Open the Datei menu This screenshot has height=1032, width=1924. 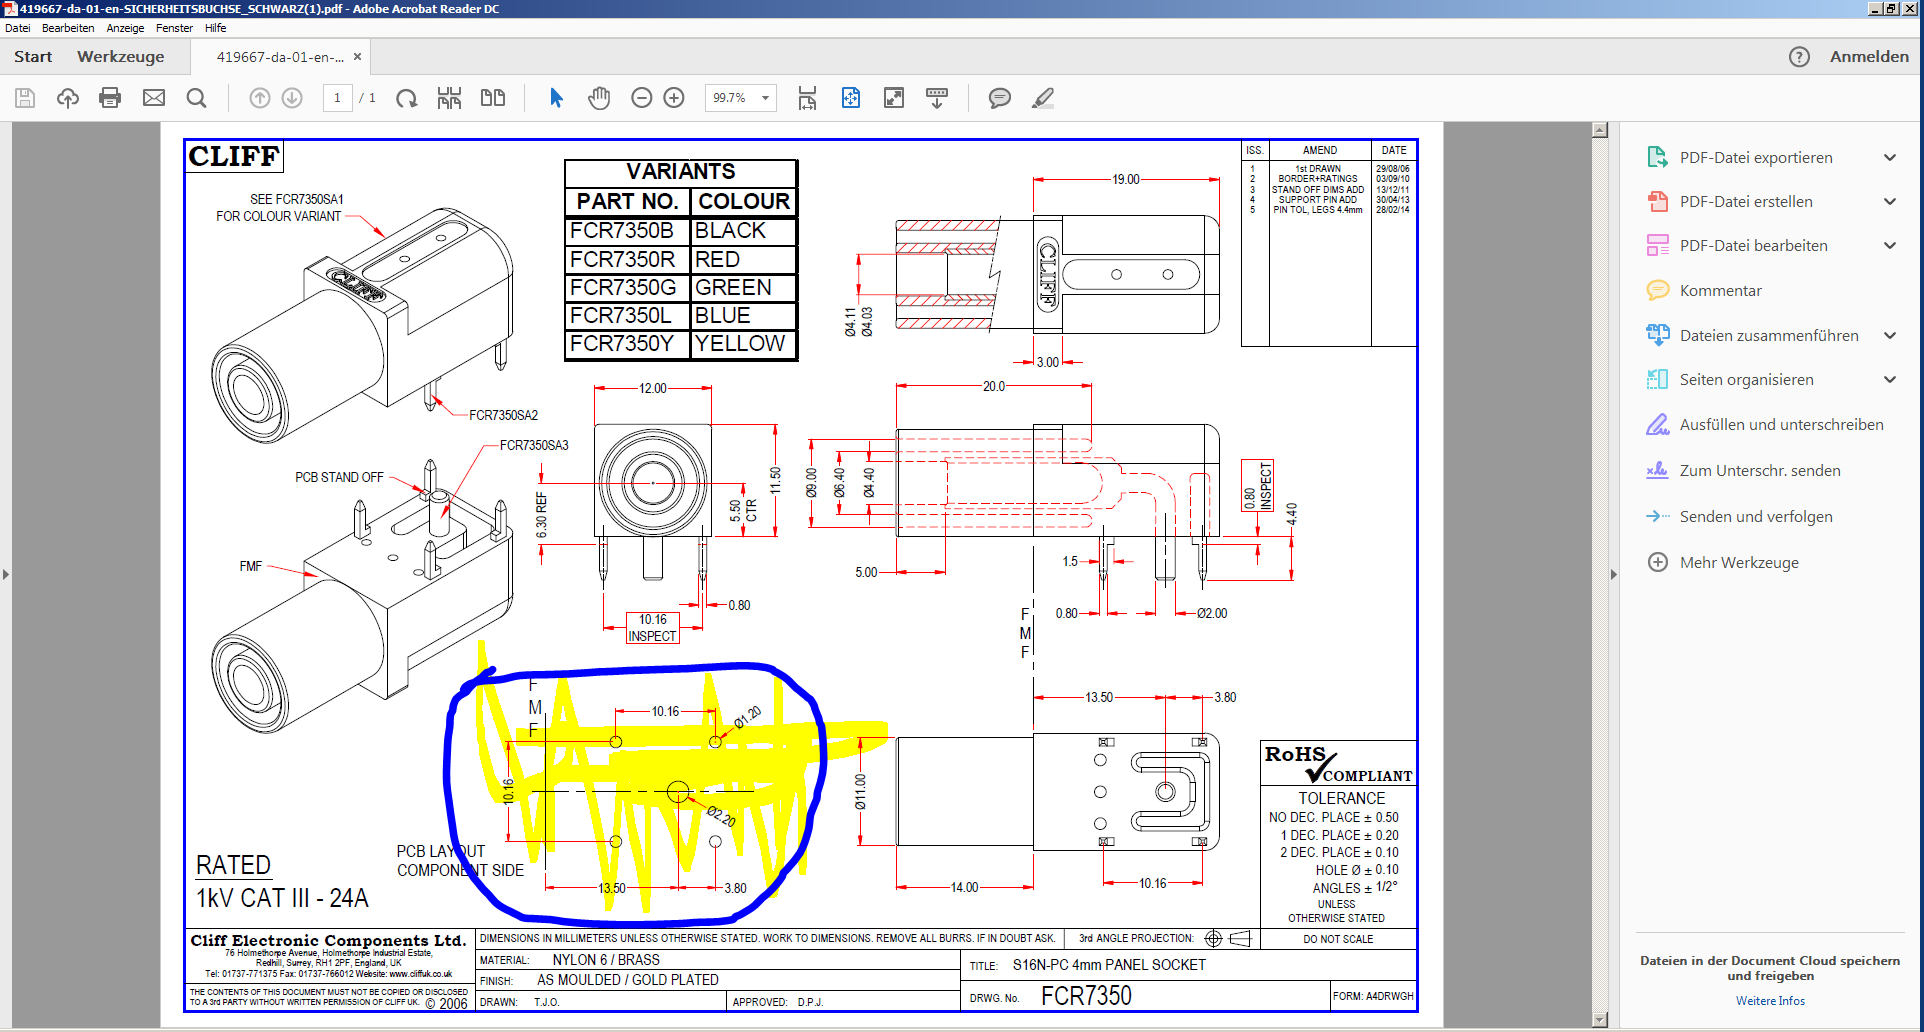(x=18, y=28)
